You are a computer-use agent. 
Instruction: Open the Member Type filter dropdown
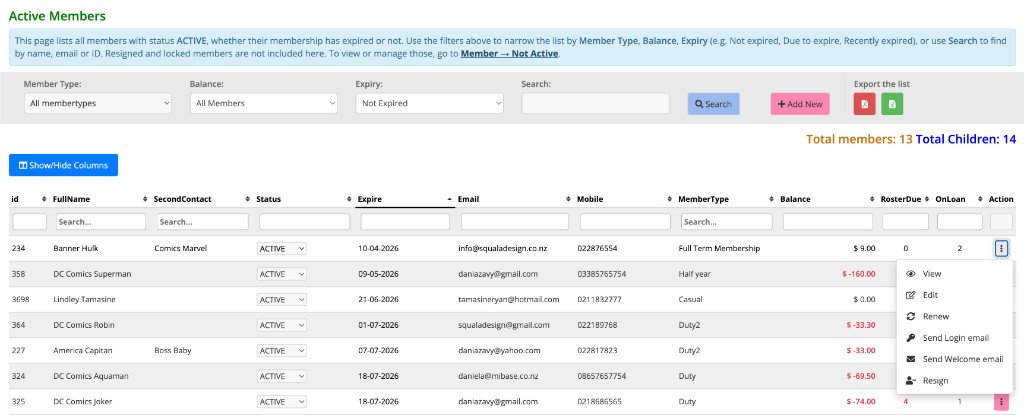pyautogui.click(x=98, y=103)
